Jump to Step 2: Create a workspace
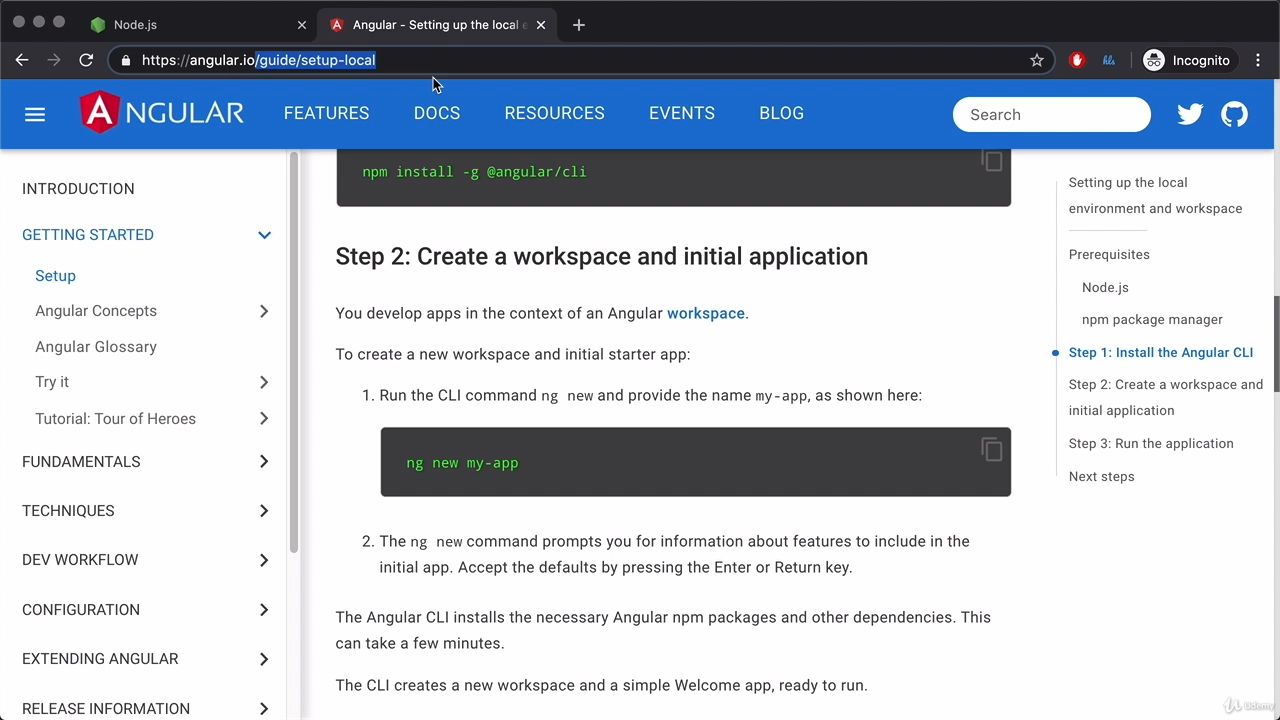This screenshot has height=720, width=1280. [1166, 397]
